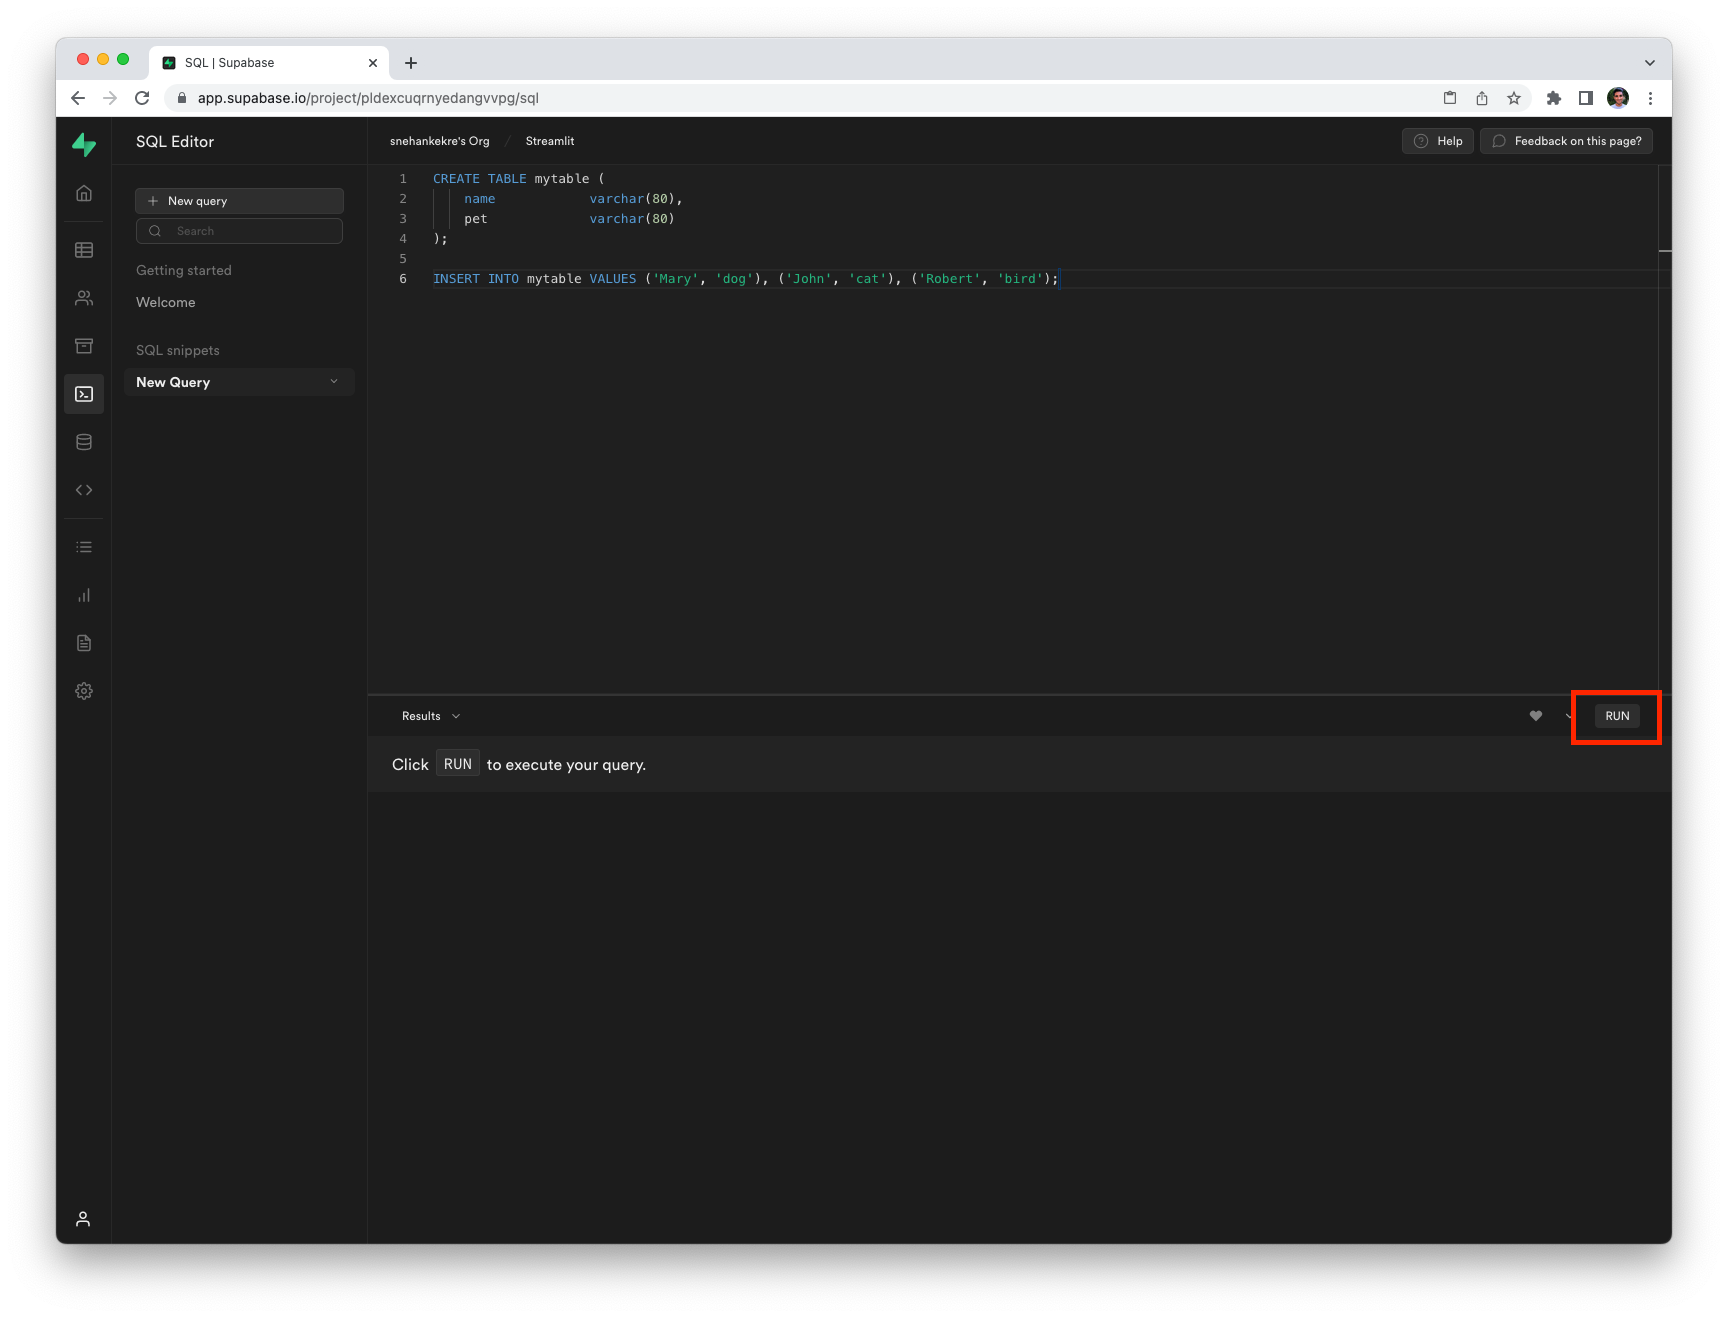Image resolution: width=1728 pixels, height=1318 pixels.
Task: Open the Table Editor icon in sidebar
Action: coord(84,250)
